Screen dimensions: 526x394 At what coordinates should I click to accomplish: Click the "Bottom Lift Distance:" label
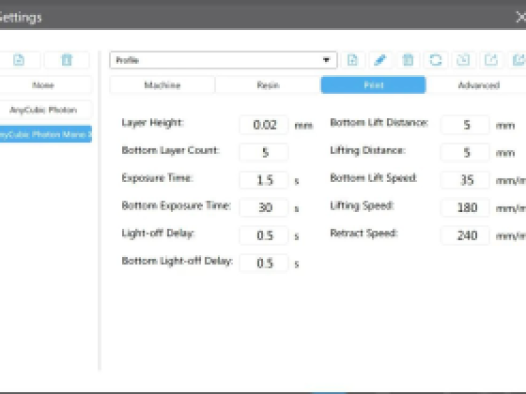pyautogui.click(x=379, y=122)
